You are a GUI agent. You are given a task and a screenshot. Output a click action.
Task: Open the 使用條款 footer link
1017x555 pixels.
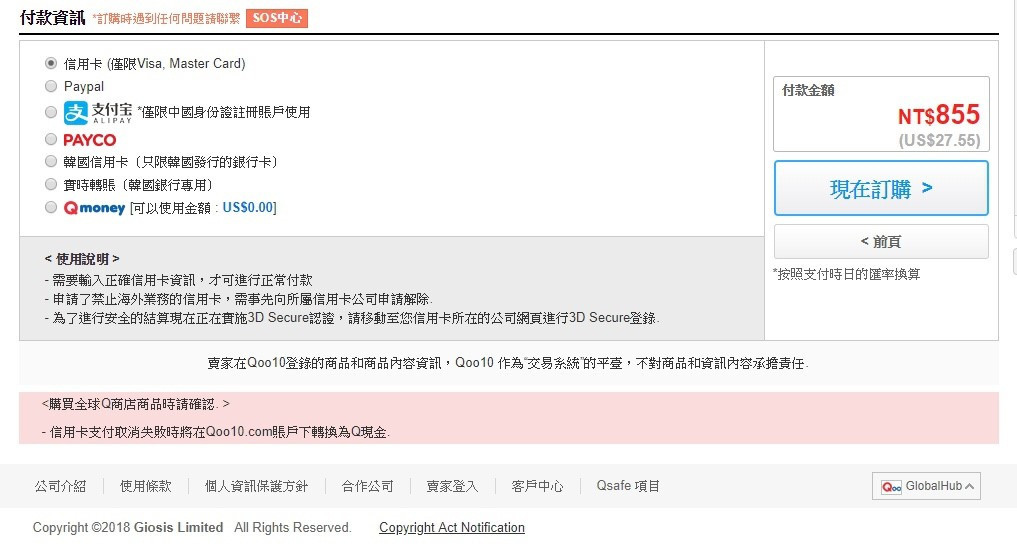coord(146,486)
